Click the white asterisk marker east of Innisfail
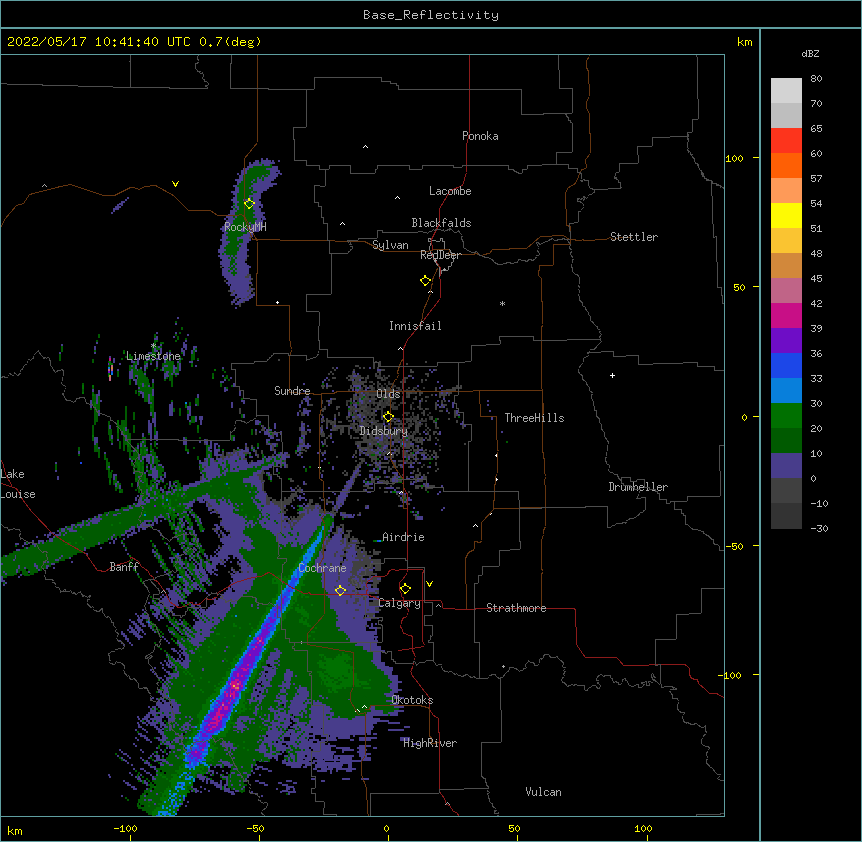This screenshot has height=842, width=862. click(x=502, y=304)
